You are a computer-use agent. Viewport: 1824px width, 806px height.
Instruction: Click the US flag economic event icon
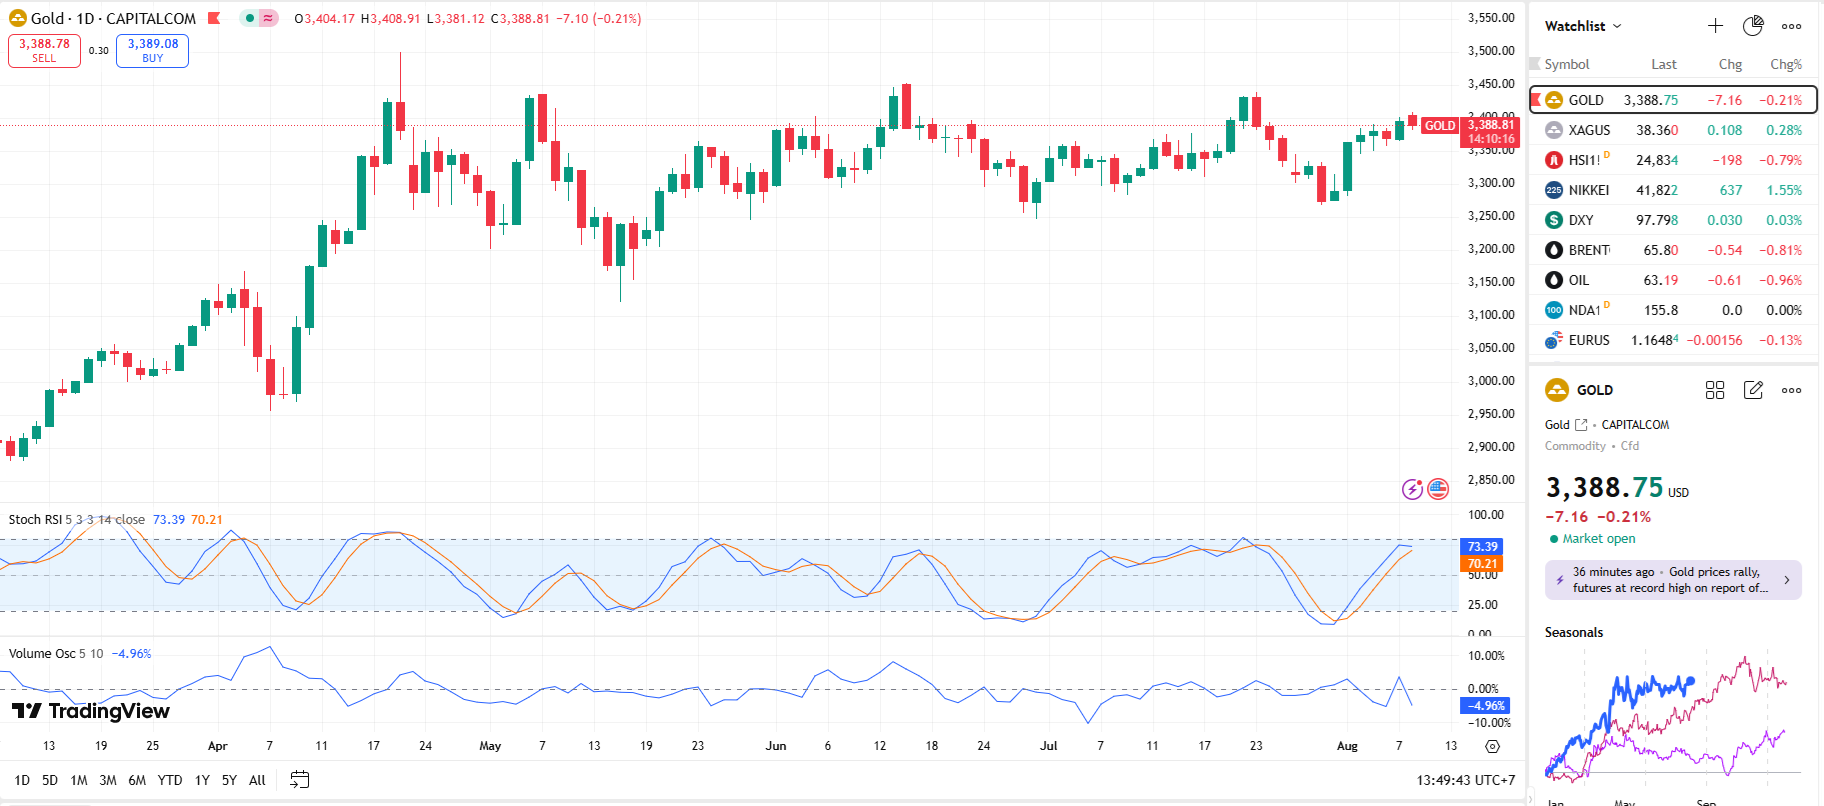click(x=1438, y=489)
